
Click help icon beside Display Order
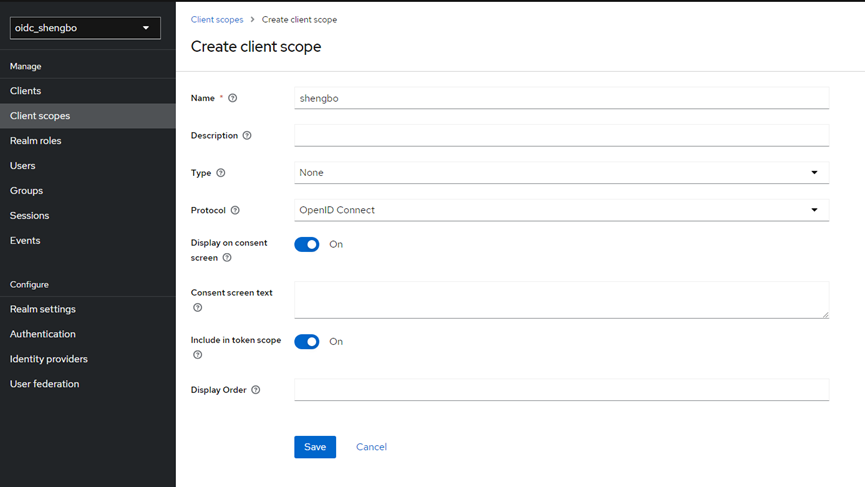[x=256, y=390]
